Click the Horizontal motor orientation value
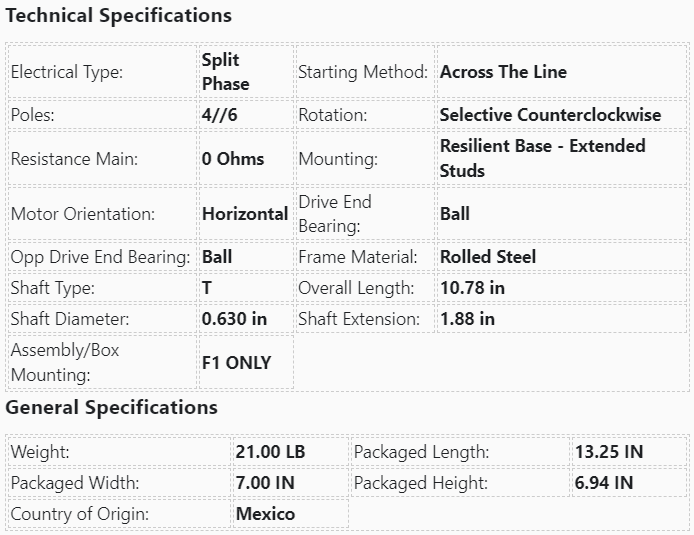Viewport: 694px width, 535px height. coord(245,214)
